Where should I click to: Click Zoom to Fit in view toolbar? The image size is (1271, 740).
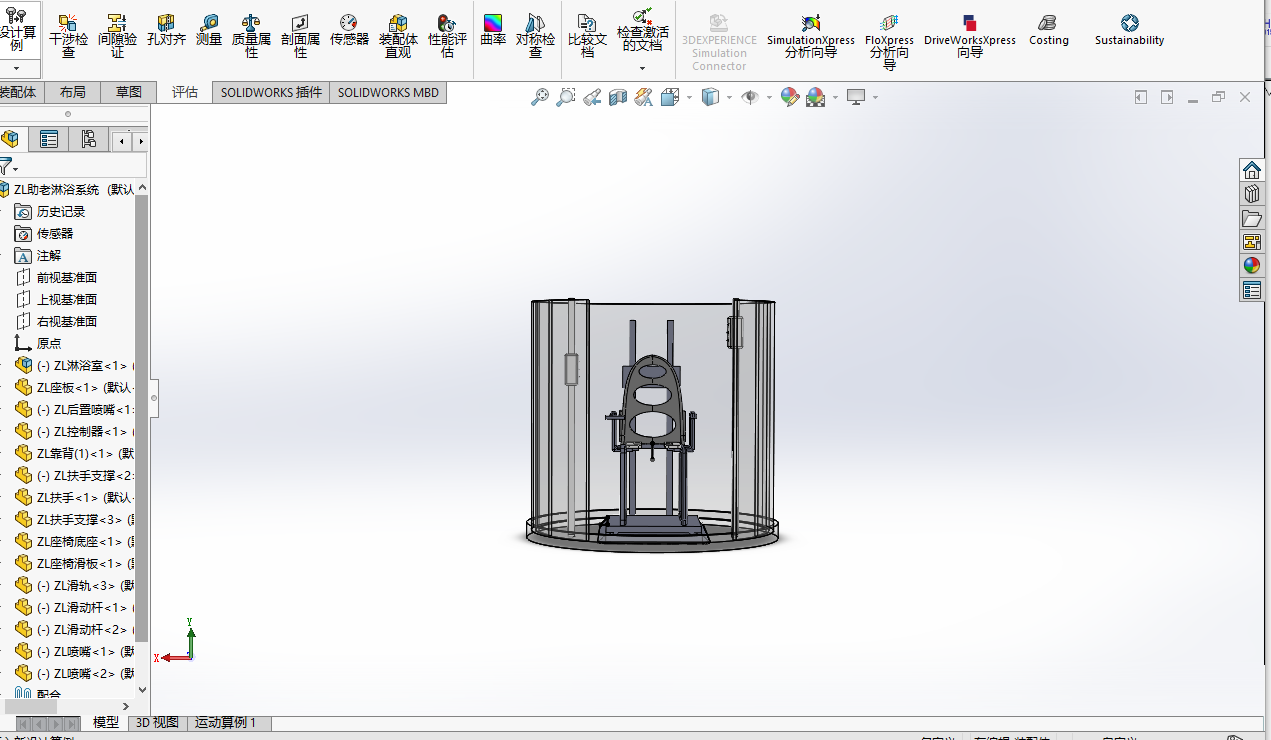(x=540, y=97)
